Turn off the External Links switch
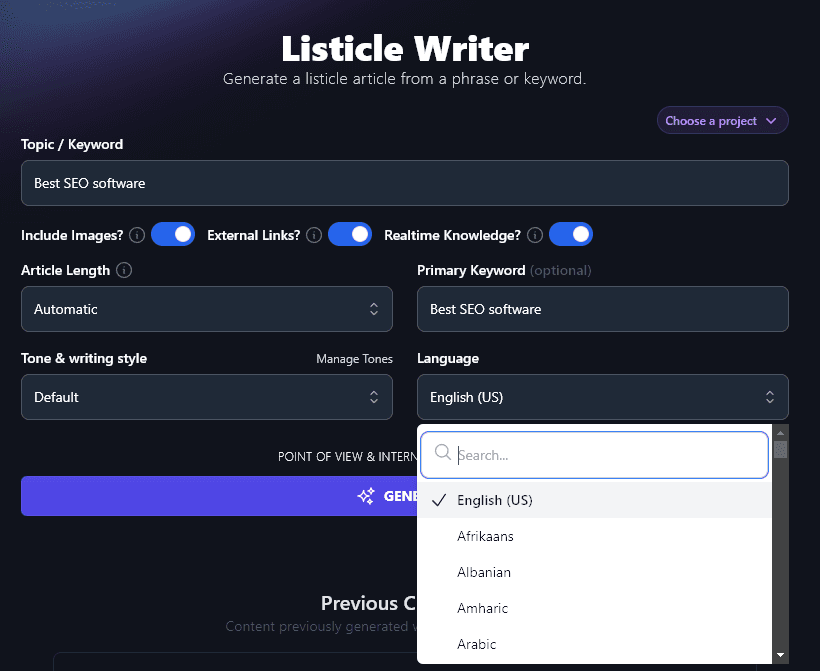Image resolution: width=820 pixels, height=671 pixels. click(350, 234)
